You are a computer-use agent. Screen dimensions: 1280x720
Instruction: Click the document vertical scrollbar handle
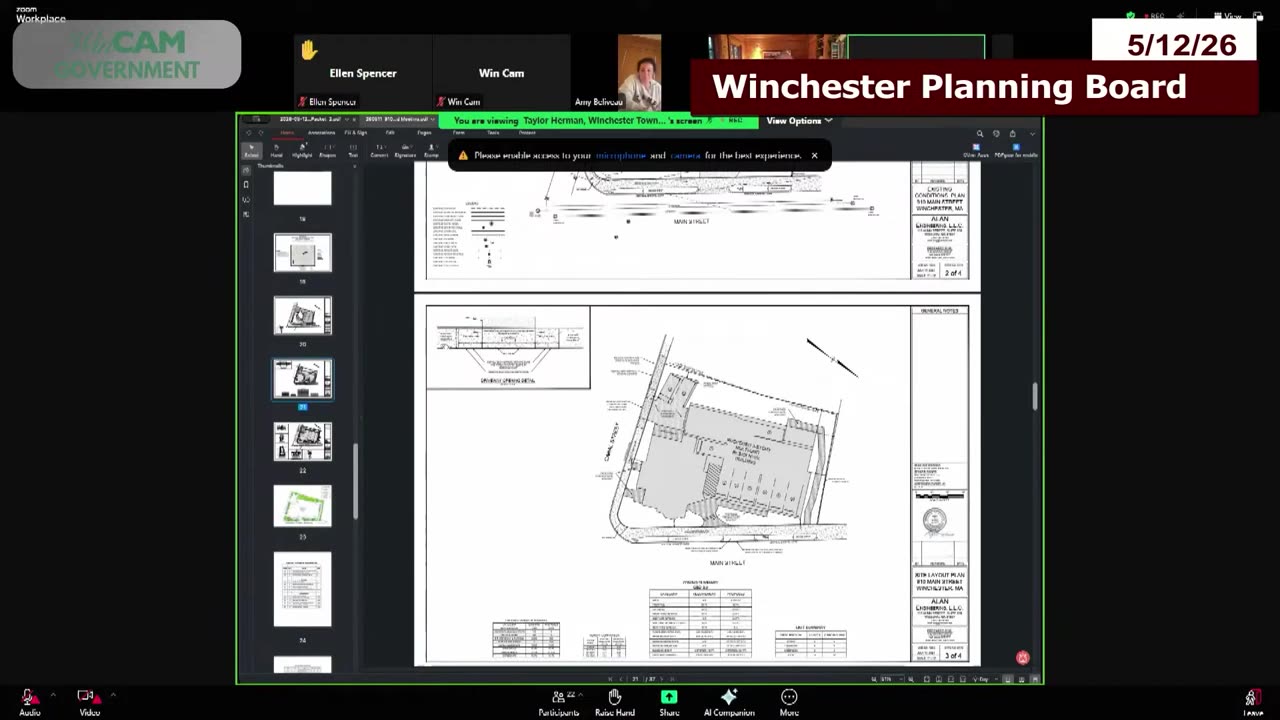click(1035, 396)
